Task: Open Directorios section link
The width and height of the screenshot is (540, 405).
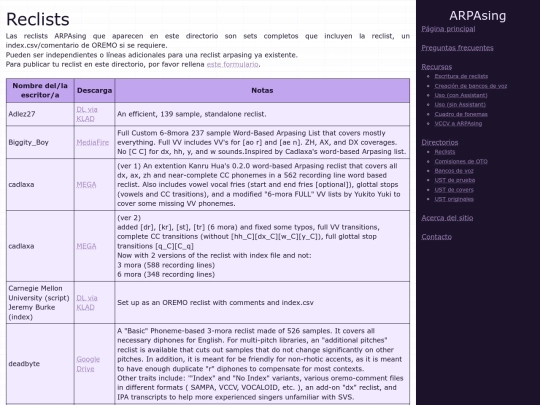Action: [x=440, y=142]
